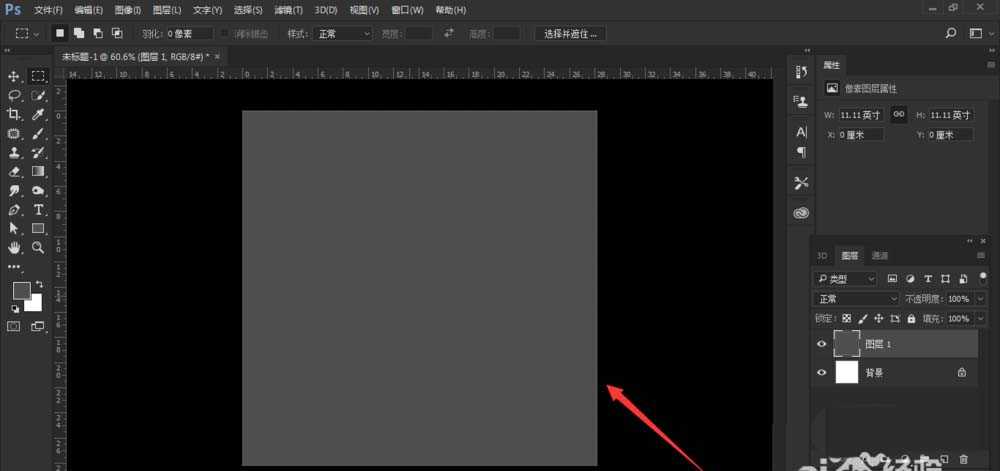Open the Creative Cloud Libraries panel icon
The height and width of the screenshot is (471, 1000).
coord(801,212)
